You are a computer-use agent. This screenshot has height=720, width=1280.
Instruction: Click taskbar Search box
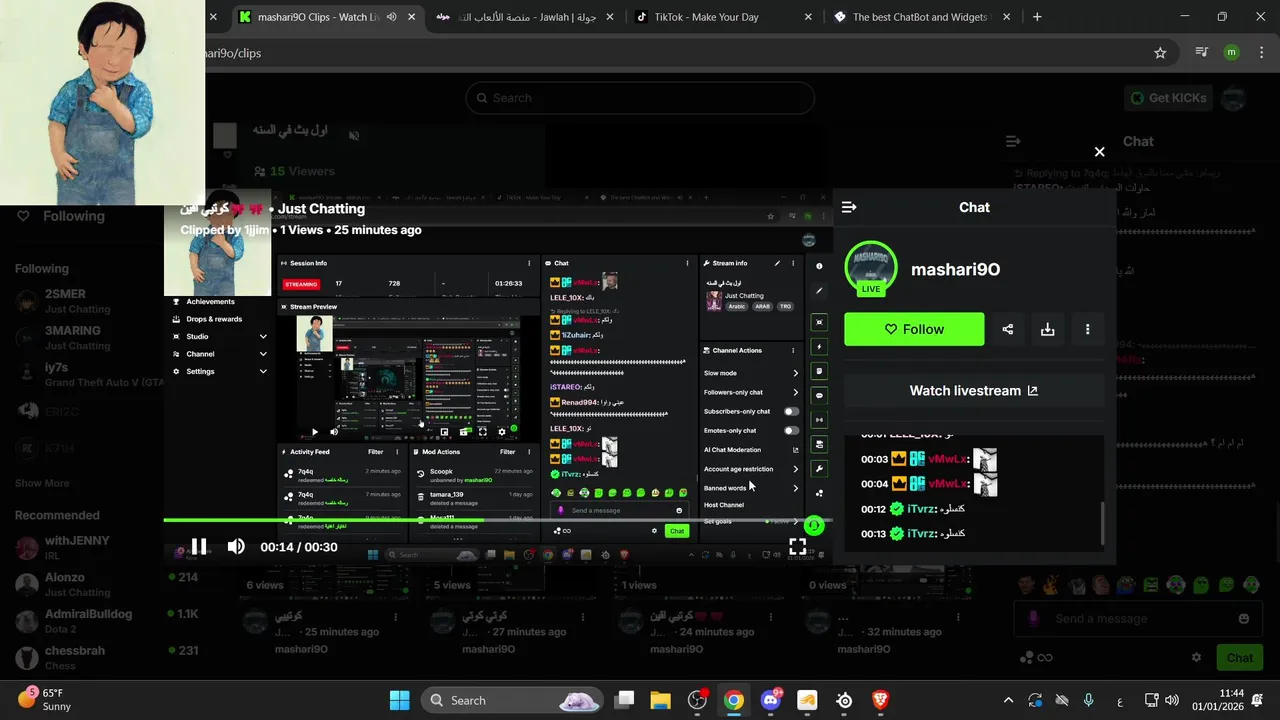(x=511, y=700)
